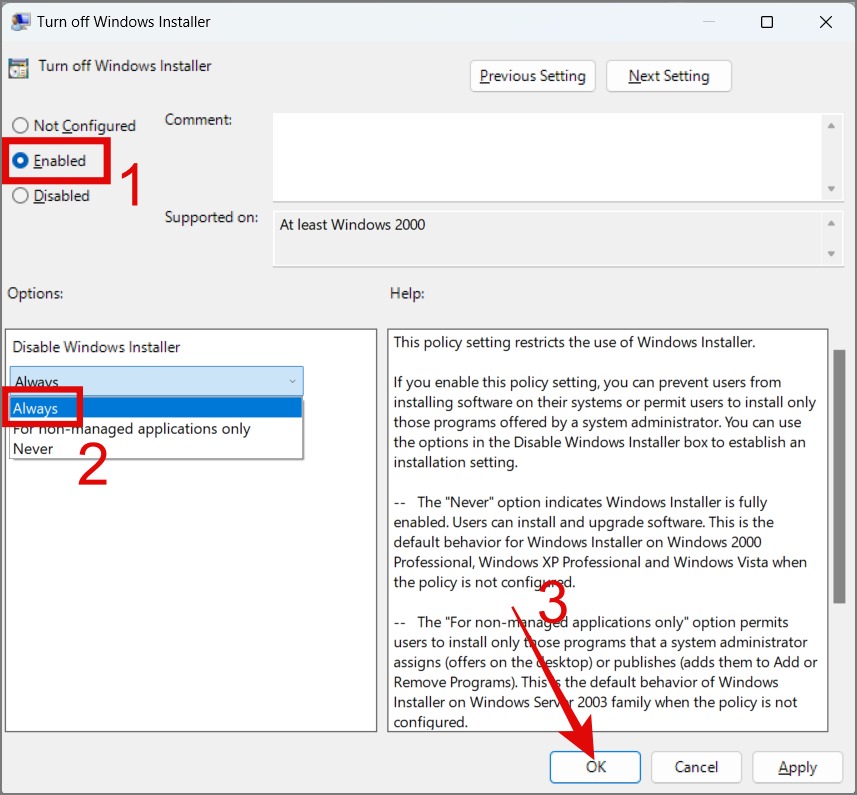Screen dimensions: 857x795
Task: Go to Previous Setting
Action: tap(532, 76)
